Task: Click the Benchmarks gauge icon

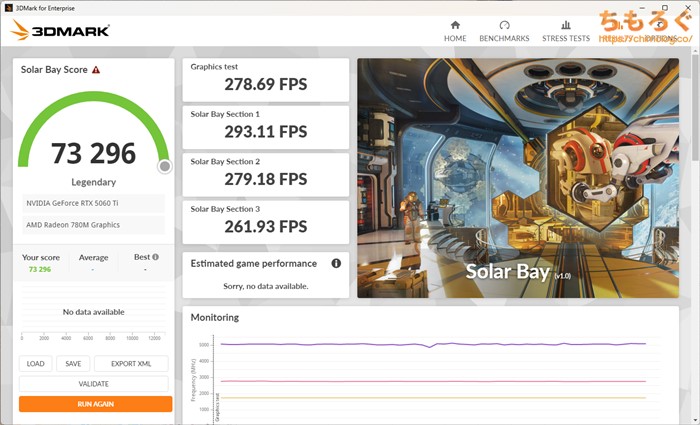Action: click(x=504, y=25)
